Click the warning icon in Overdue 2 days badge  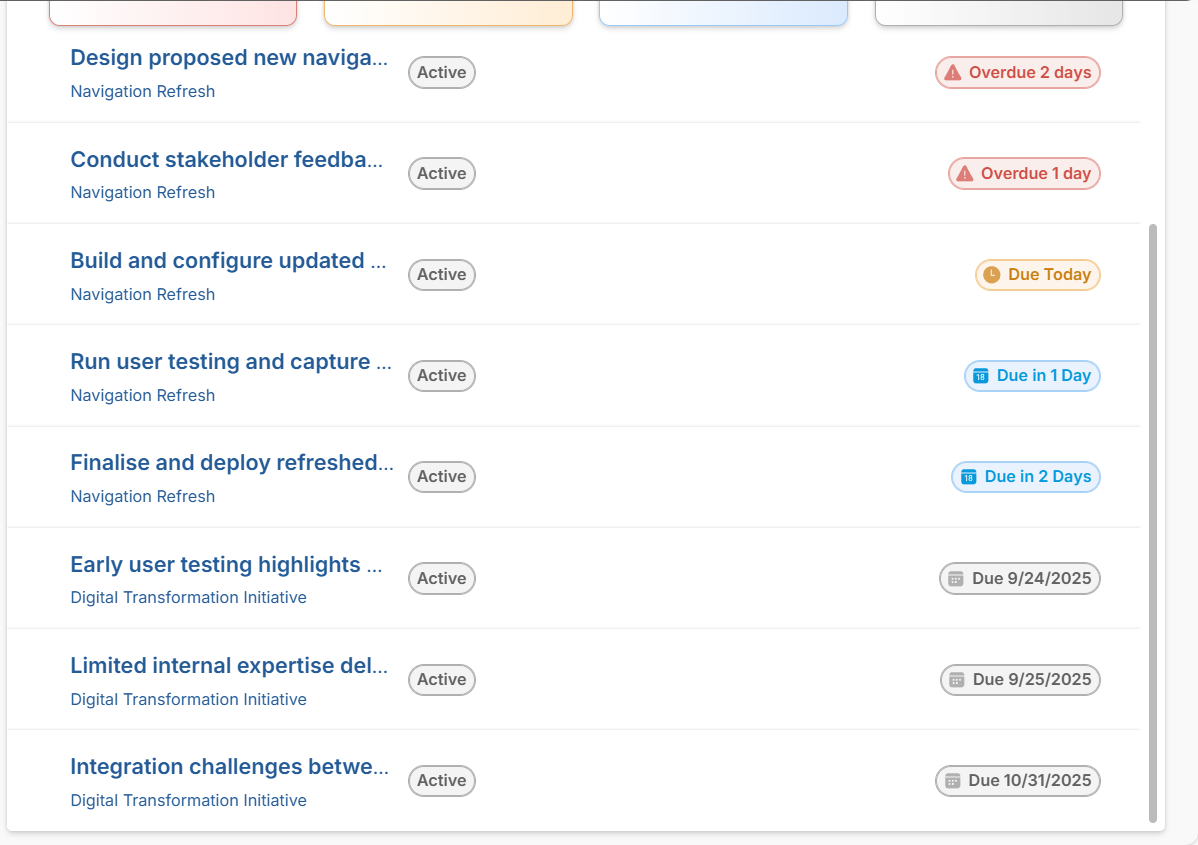point(952,73)
